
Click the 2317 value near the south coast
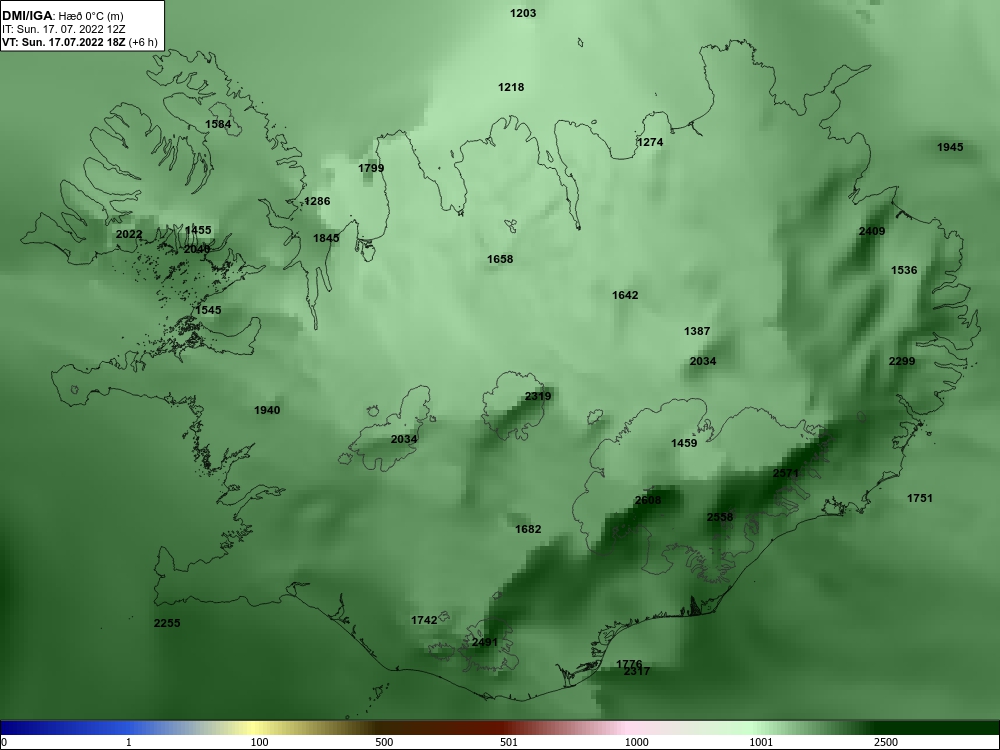pyautogui.click(x=636, y=672)
